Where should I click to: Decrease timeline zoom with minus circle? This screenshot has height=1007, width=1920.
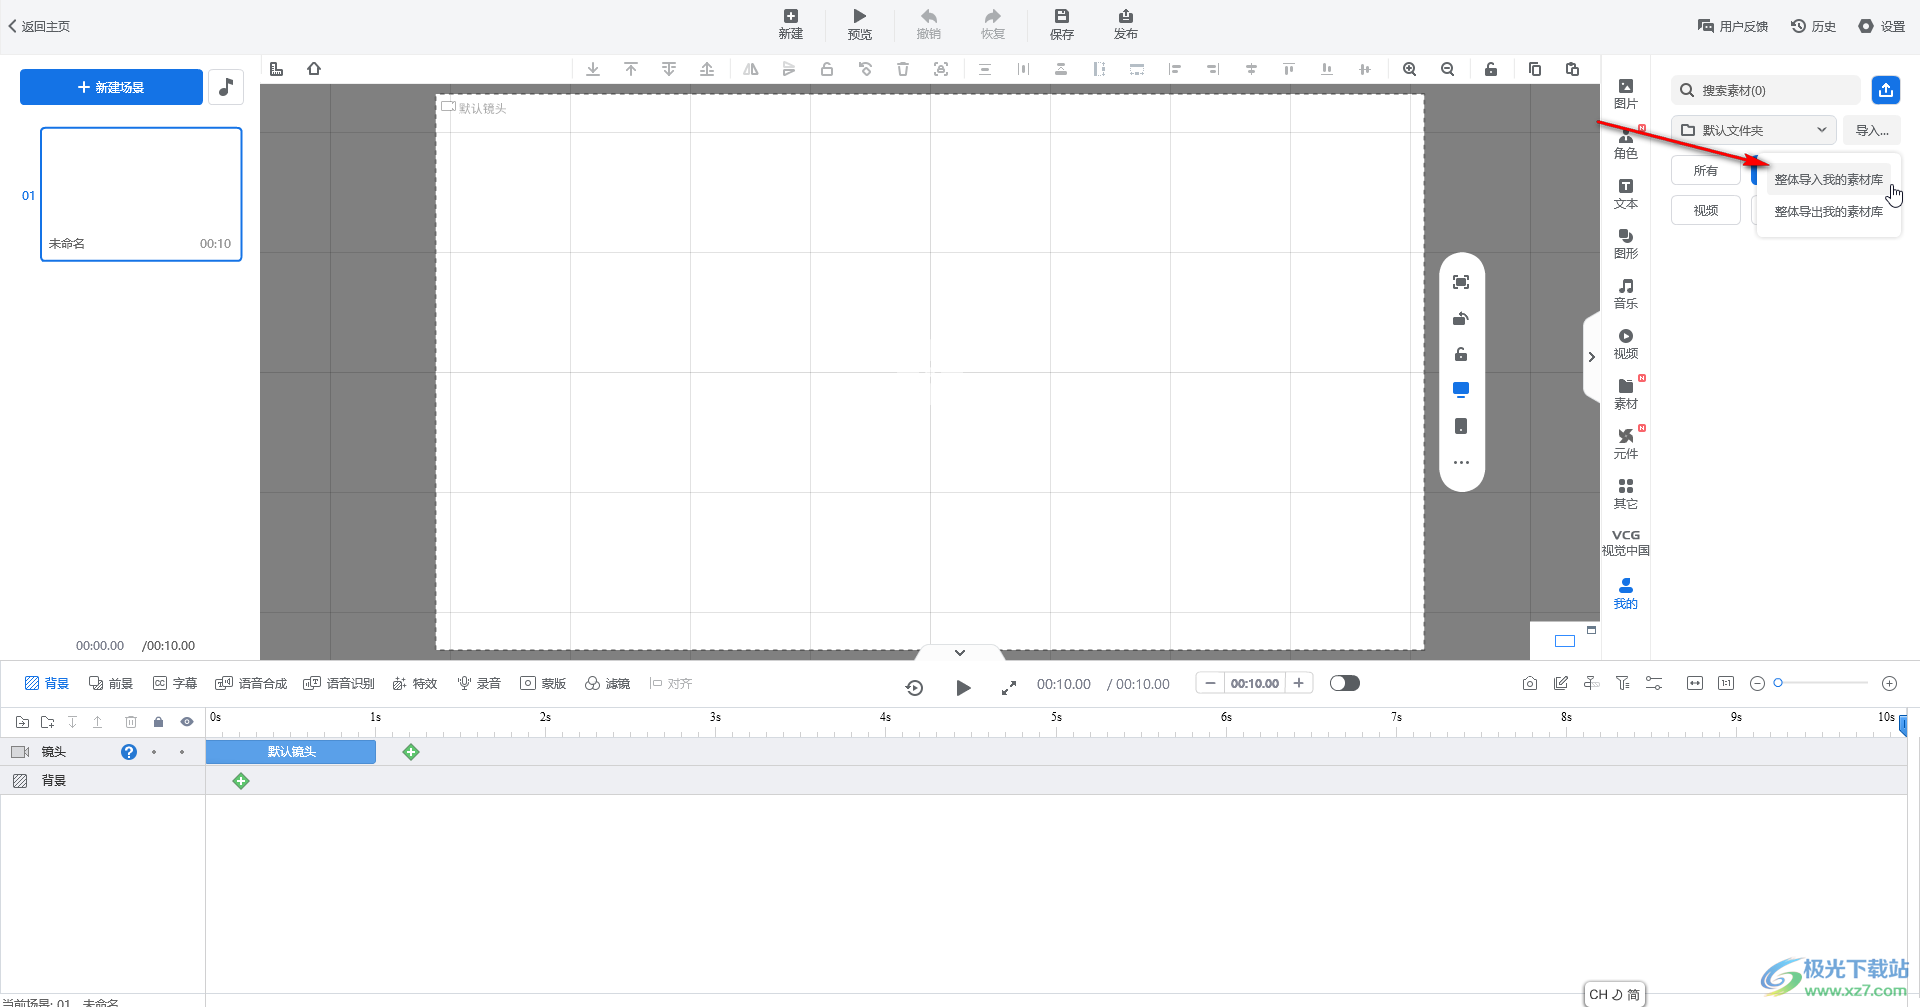(1756, 683)
